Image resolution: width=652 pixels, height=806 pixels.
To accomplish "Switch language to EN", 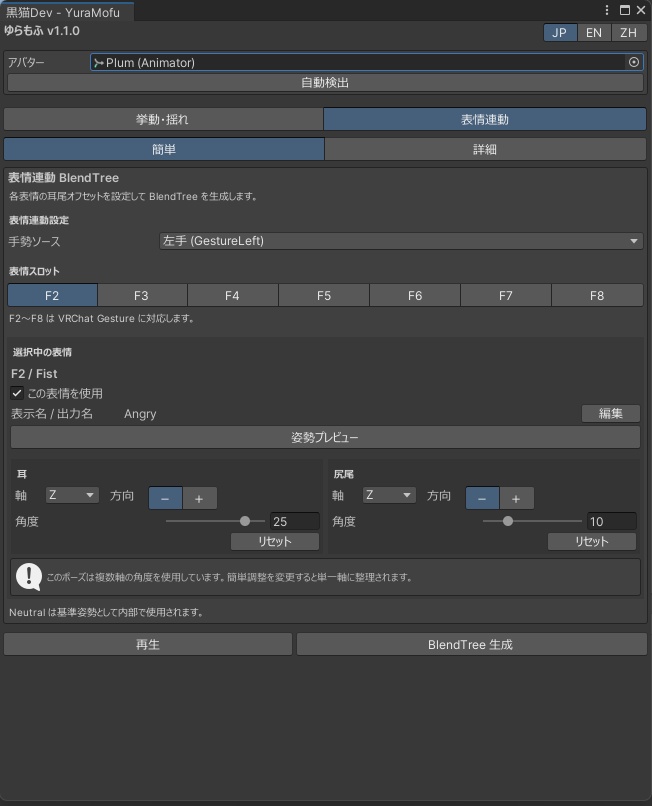I will click(594, 33).
